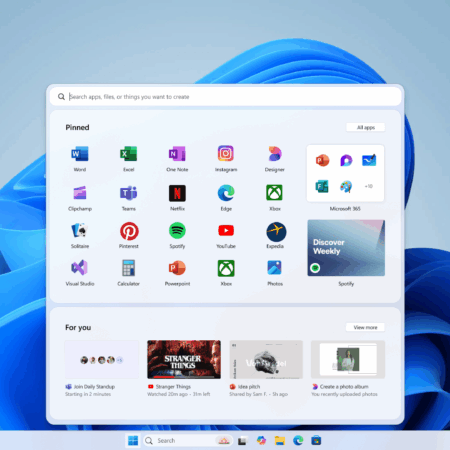Open Microsoft Designer
The height and width of the screenshot is (450, 450).
coord(275,155)
